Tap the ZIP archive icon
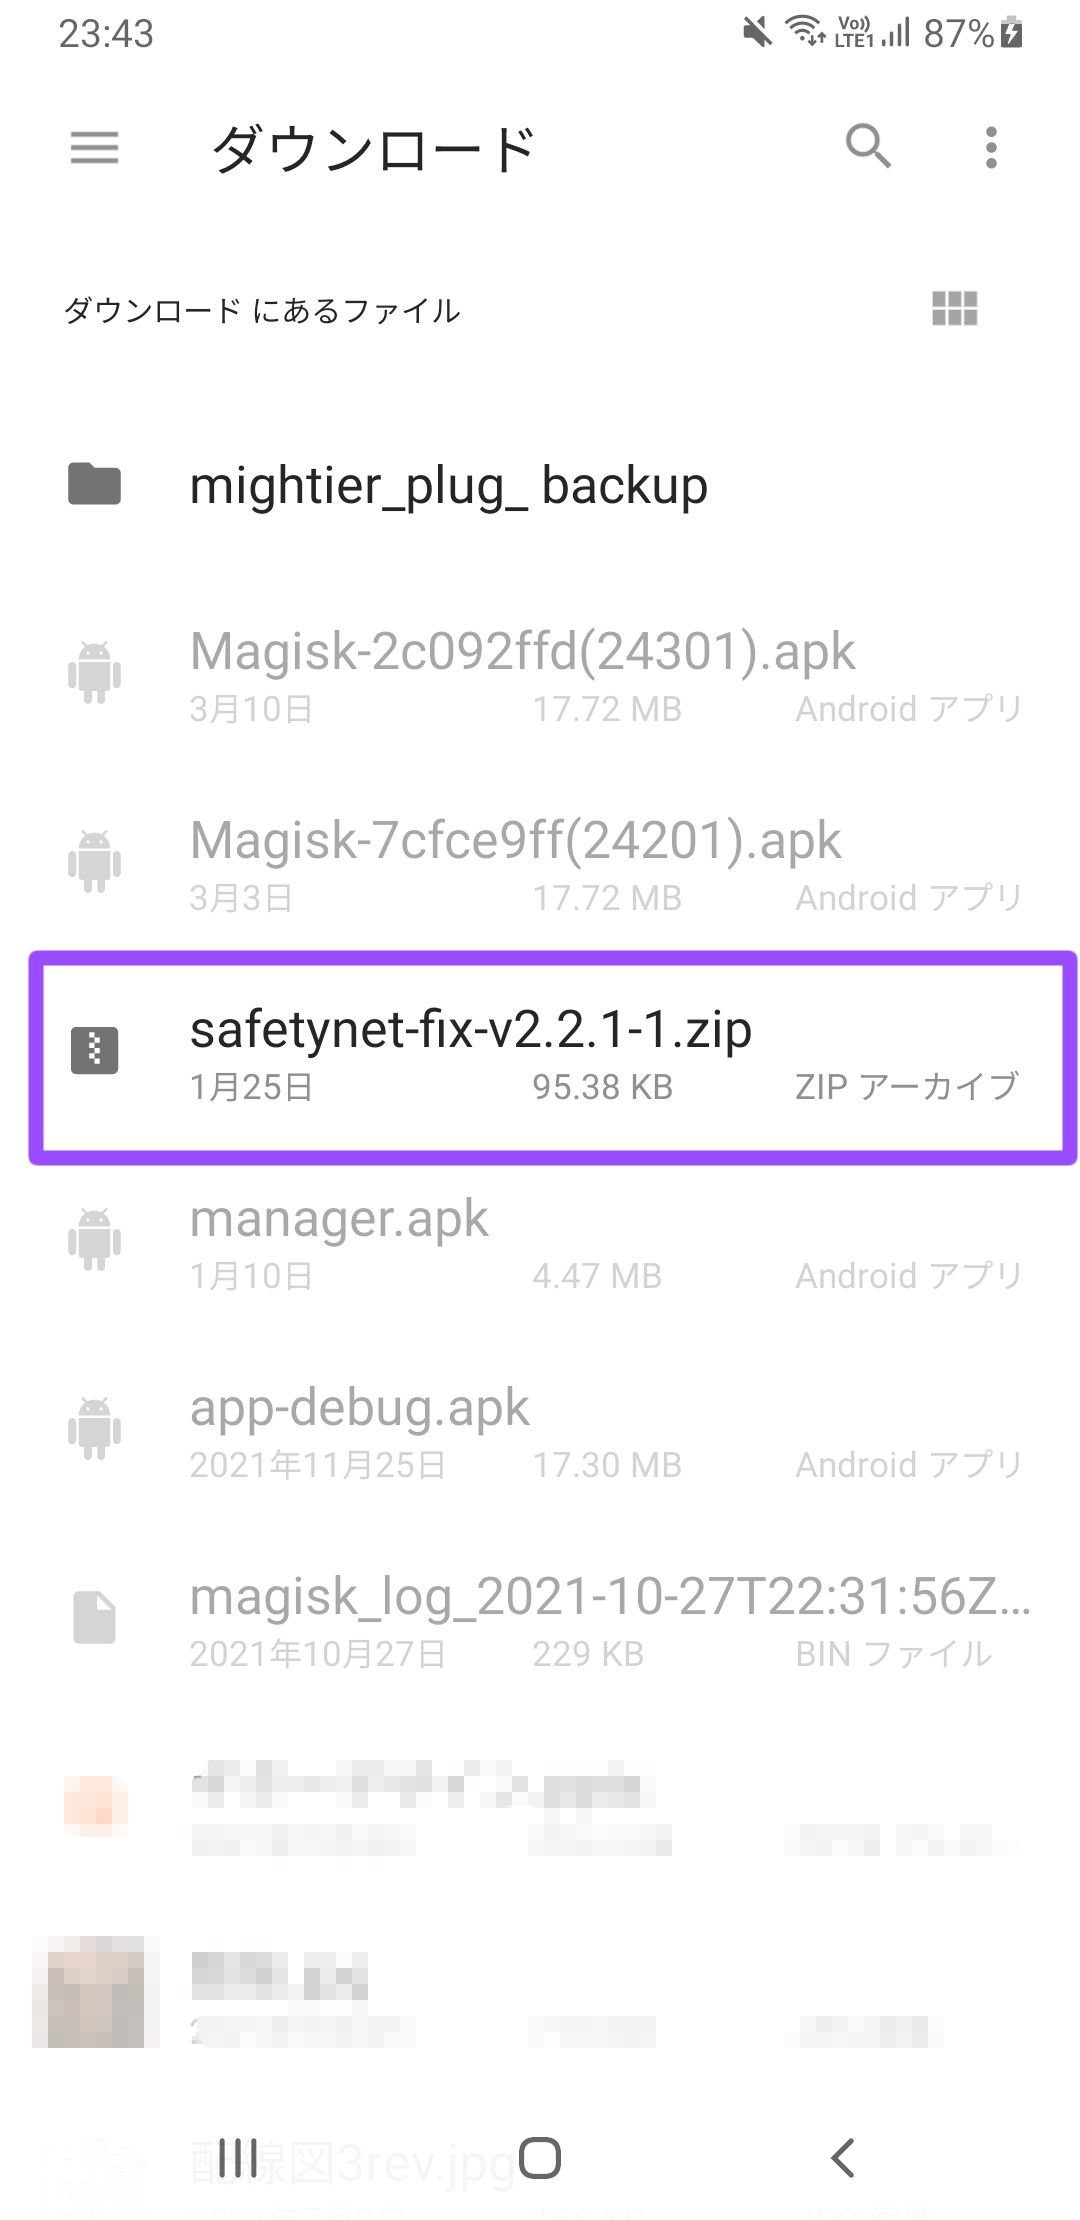The width and height of the screenshot is (1080, 2220). click(x=95, y=1050)
